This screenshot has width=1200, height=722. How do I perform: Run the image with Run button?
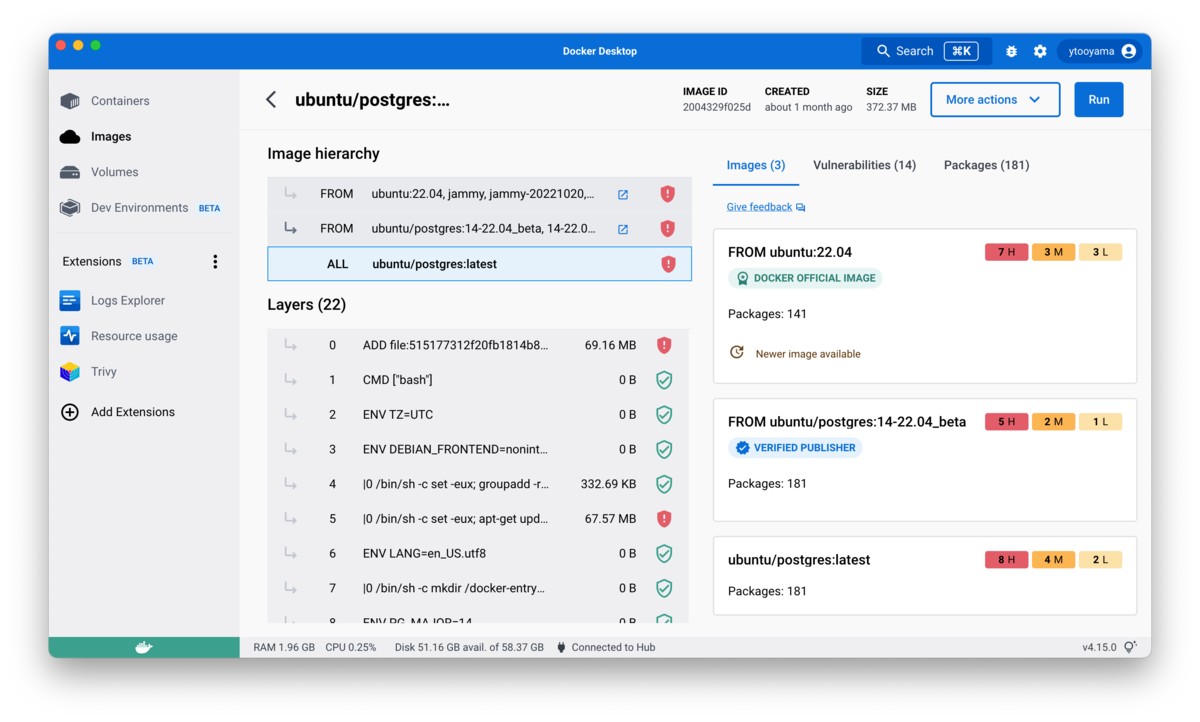(1099, 100)
